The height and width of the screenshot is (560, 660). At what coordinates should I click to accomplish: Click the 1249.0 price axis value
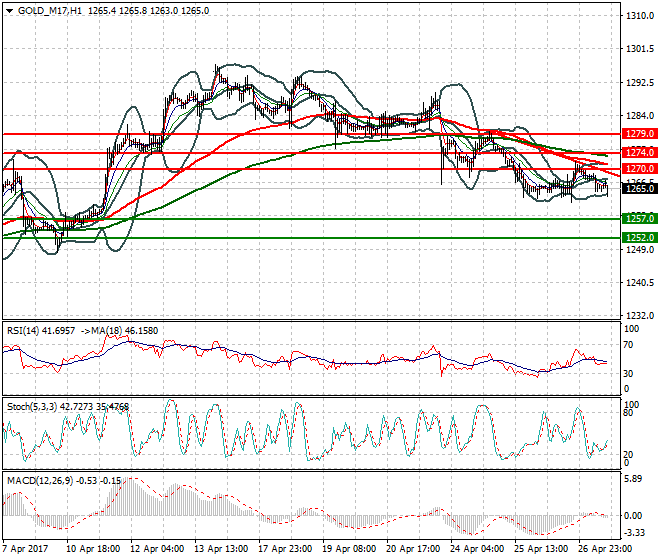(x=640, y=250)
